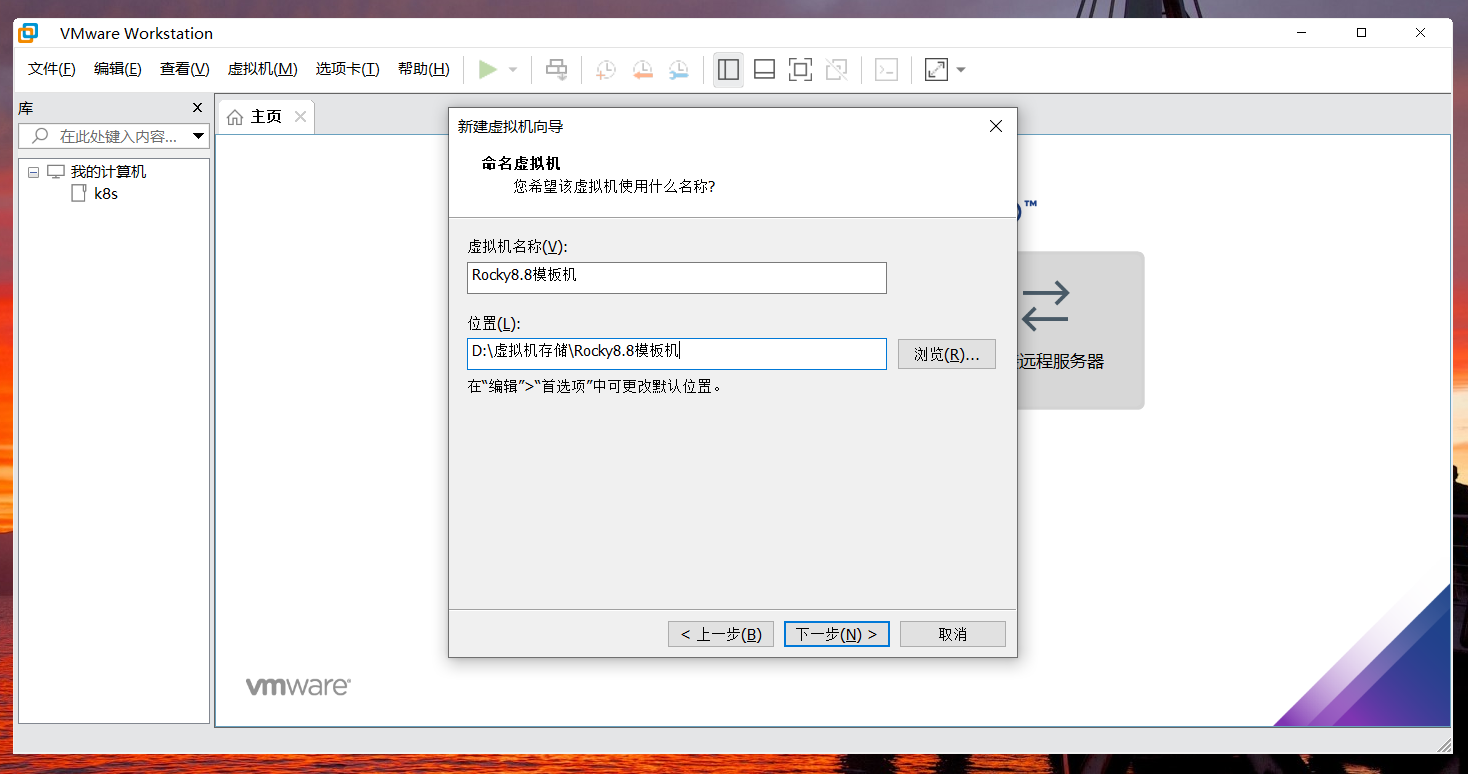Open the 帮助(H) menu
The width and height of the screenshot is (1468, 774).
pos(424,69)
